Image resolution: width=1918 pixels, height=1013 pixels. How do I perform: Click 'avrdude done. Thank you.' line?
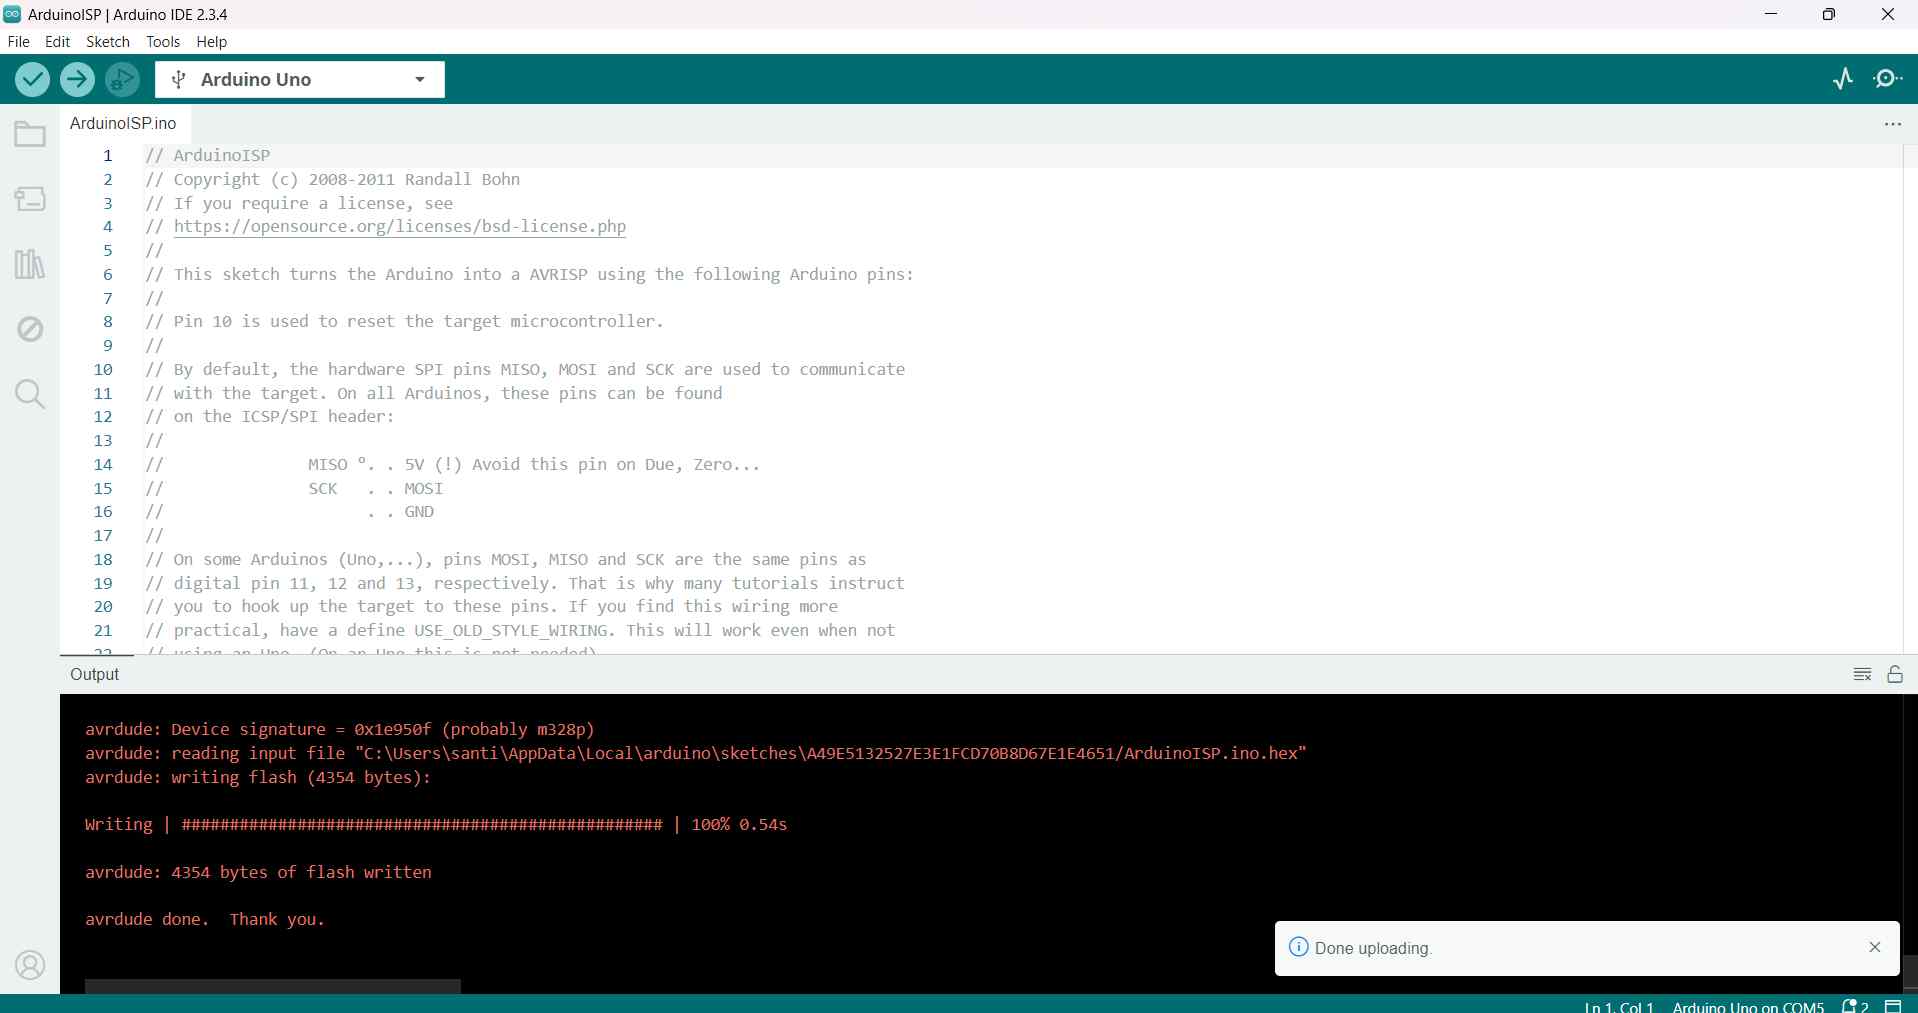[x=205, y=920]
